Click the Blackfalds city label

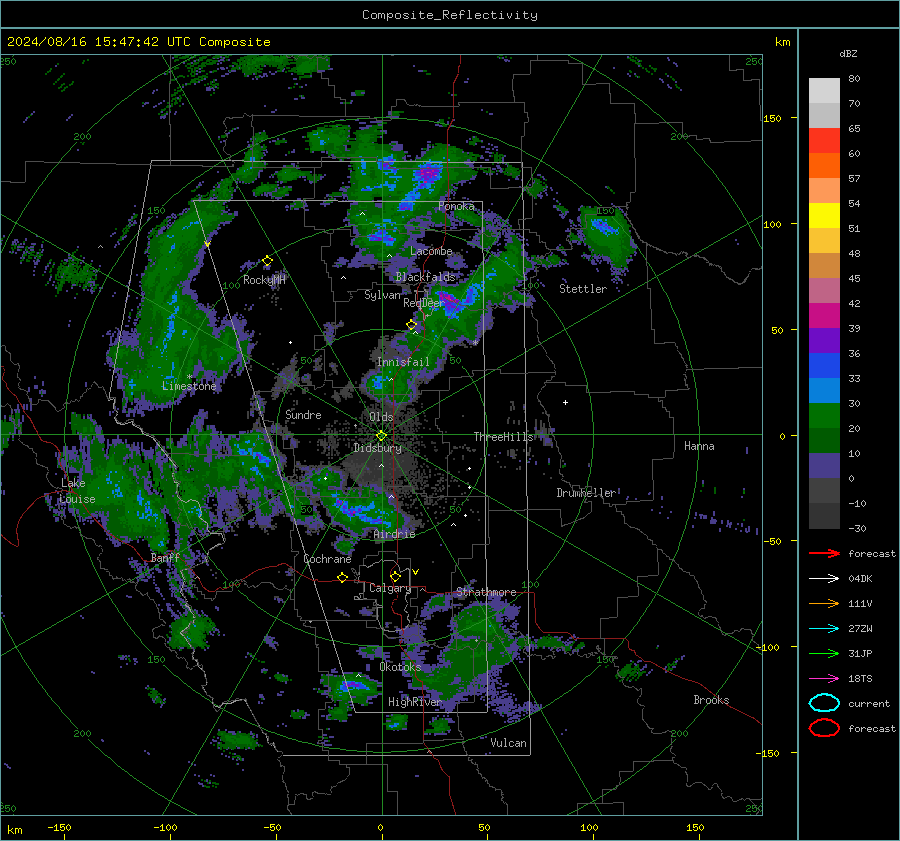click(425, 277)
